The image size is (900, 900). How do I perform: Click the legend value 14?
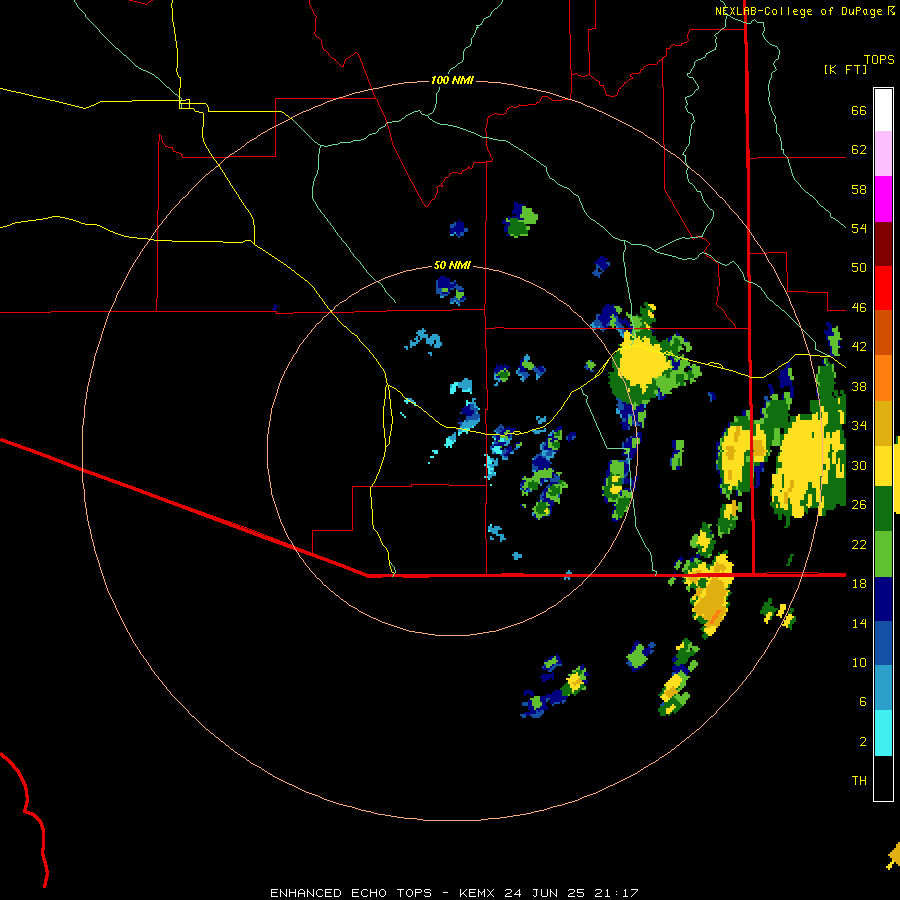(859, 623)
